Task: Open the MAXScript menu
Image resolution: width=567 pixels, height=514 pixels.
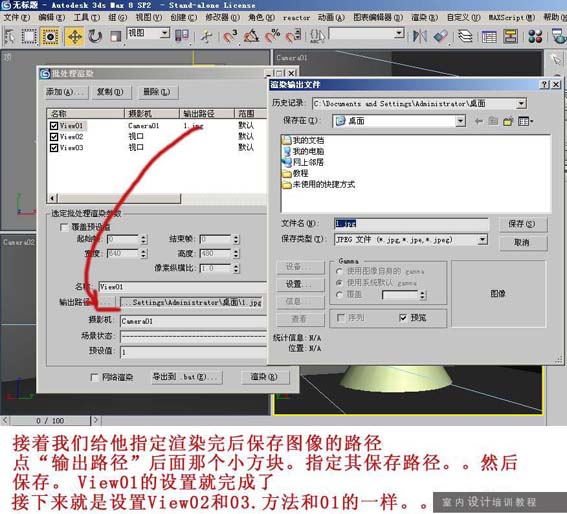Action: (511, 17)
